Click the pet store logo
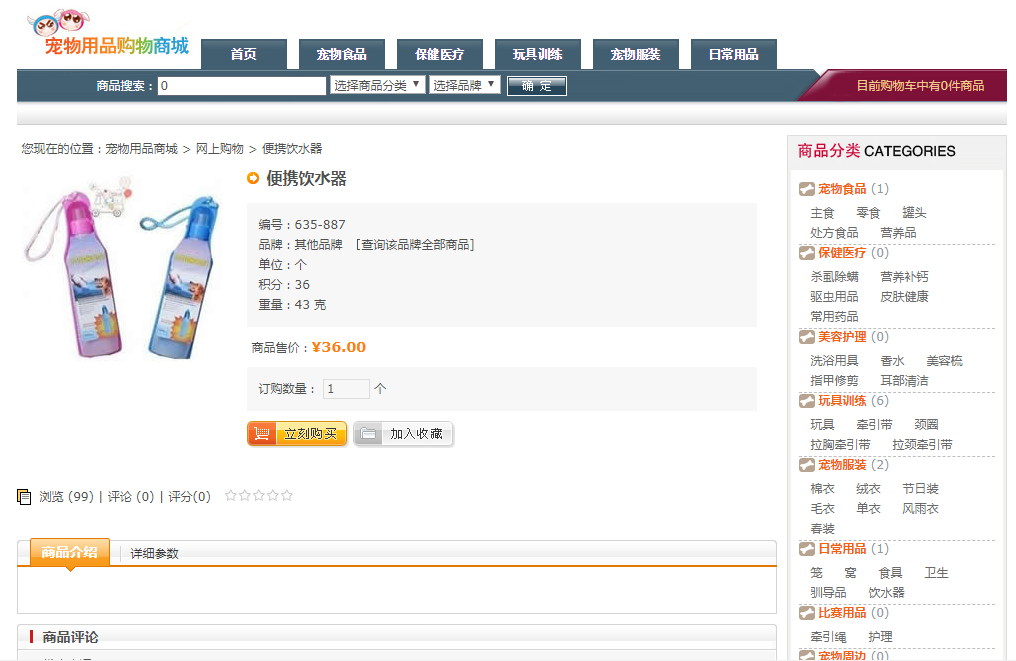1016x661 pixels. (x=108, y=33)
